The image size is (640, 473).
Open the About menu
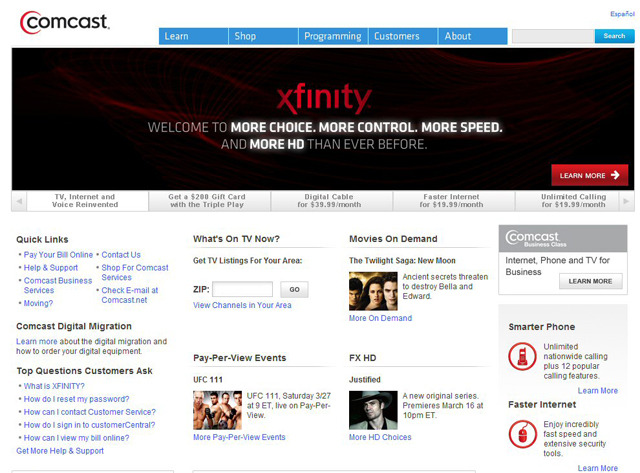tap(473, 36)
